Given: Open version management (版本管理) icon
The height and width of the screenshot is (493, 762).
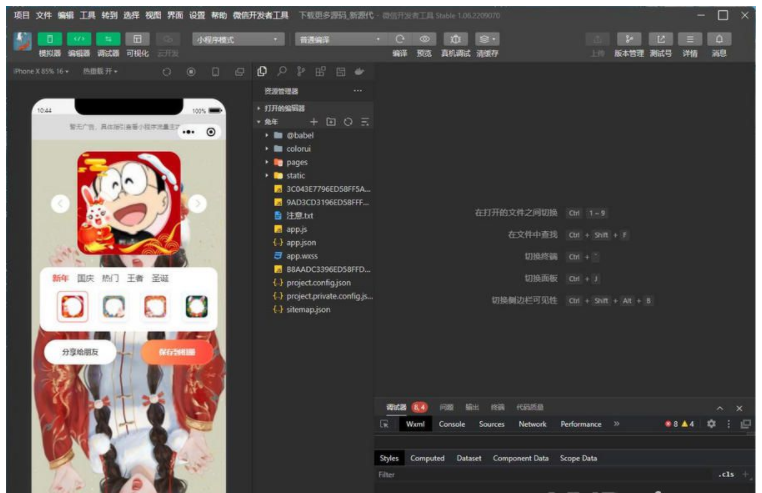Looking at the screenshot, I should click(x=628, y=39).
